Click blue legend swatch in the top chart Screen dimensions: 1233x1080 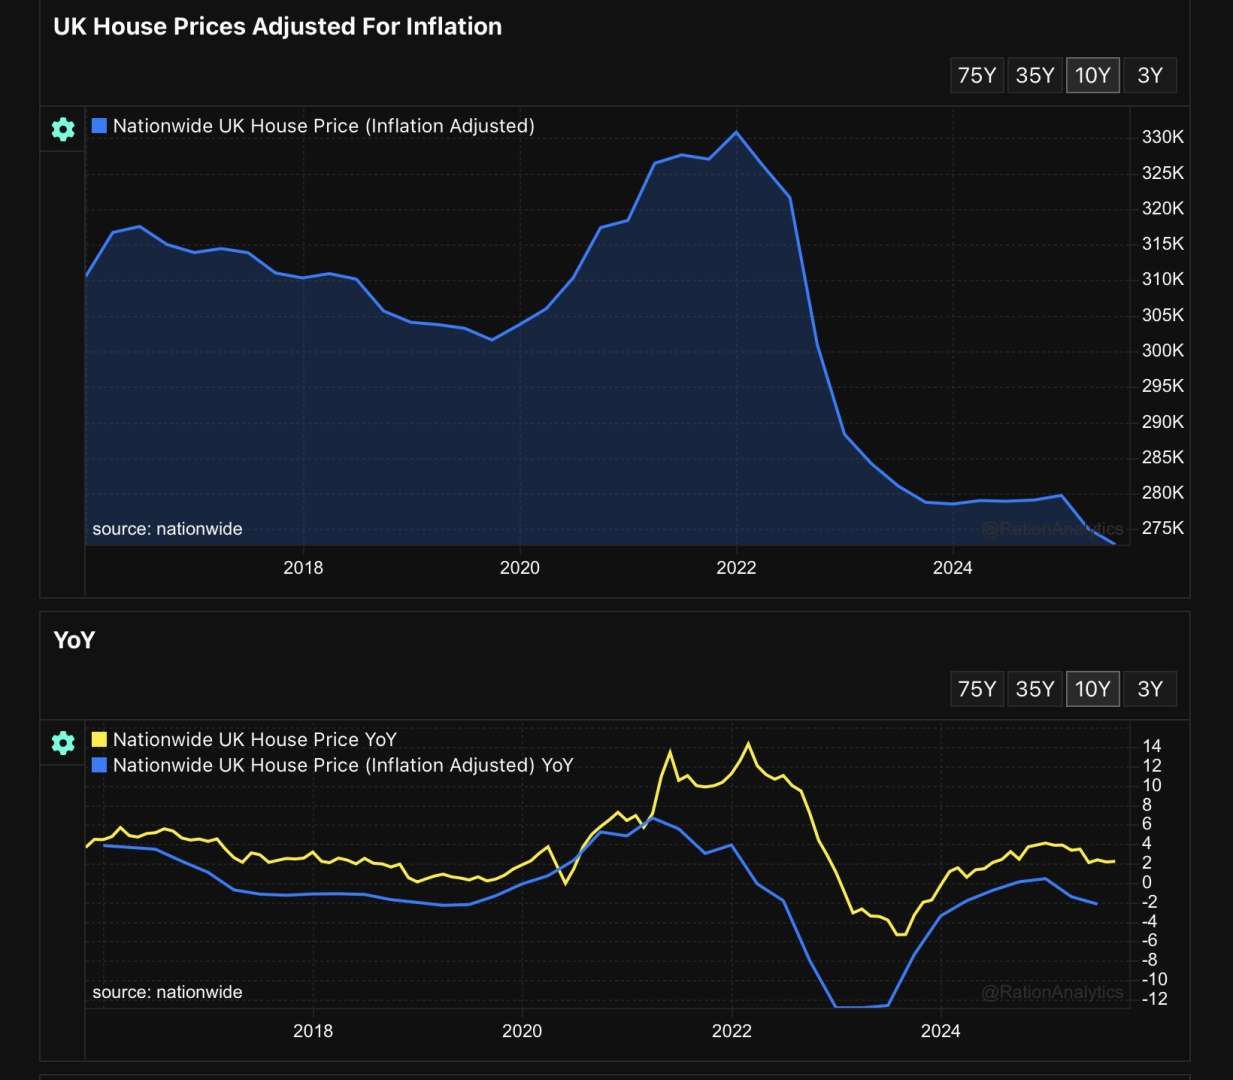pyautogui.click(x=99, y=126)
